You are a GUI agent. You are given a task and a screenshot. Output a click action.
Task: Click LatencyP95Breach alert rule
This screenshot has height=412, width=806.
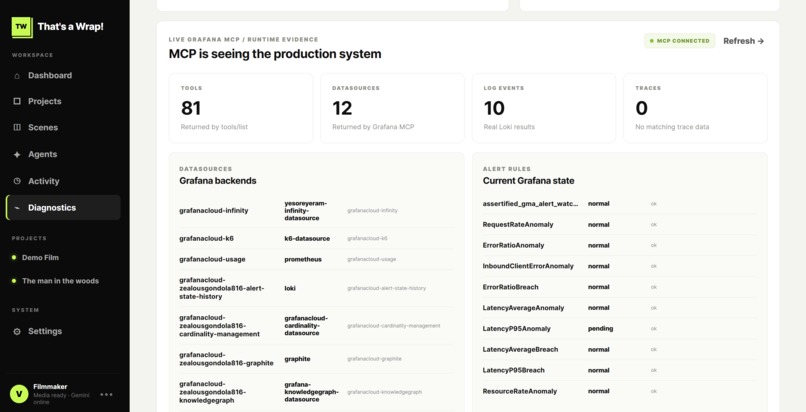pyautogui.click(x=514, y=370)
